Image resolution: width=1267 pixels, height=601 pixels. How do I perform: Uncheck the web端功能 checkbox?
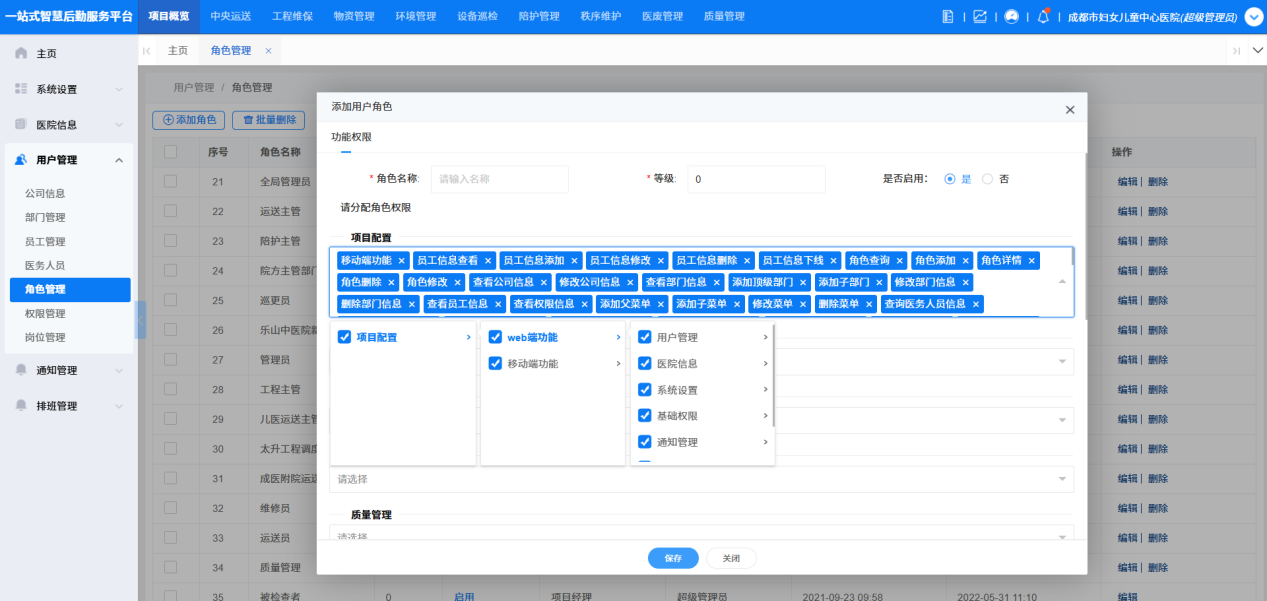coord(495,338)
